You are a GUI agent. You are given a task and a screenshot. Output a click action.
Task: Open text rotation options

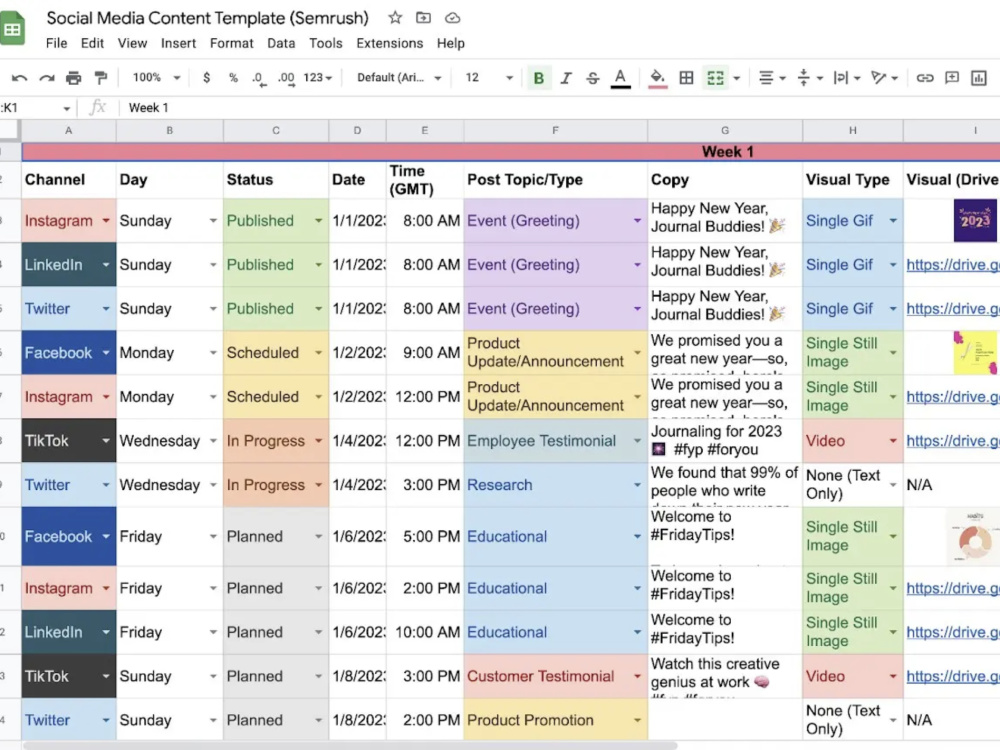click(x=885, y=78)
